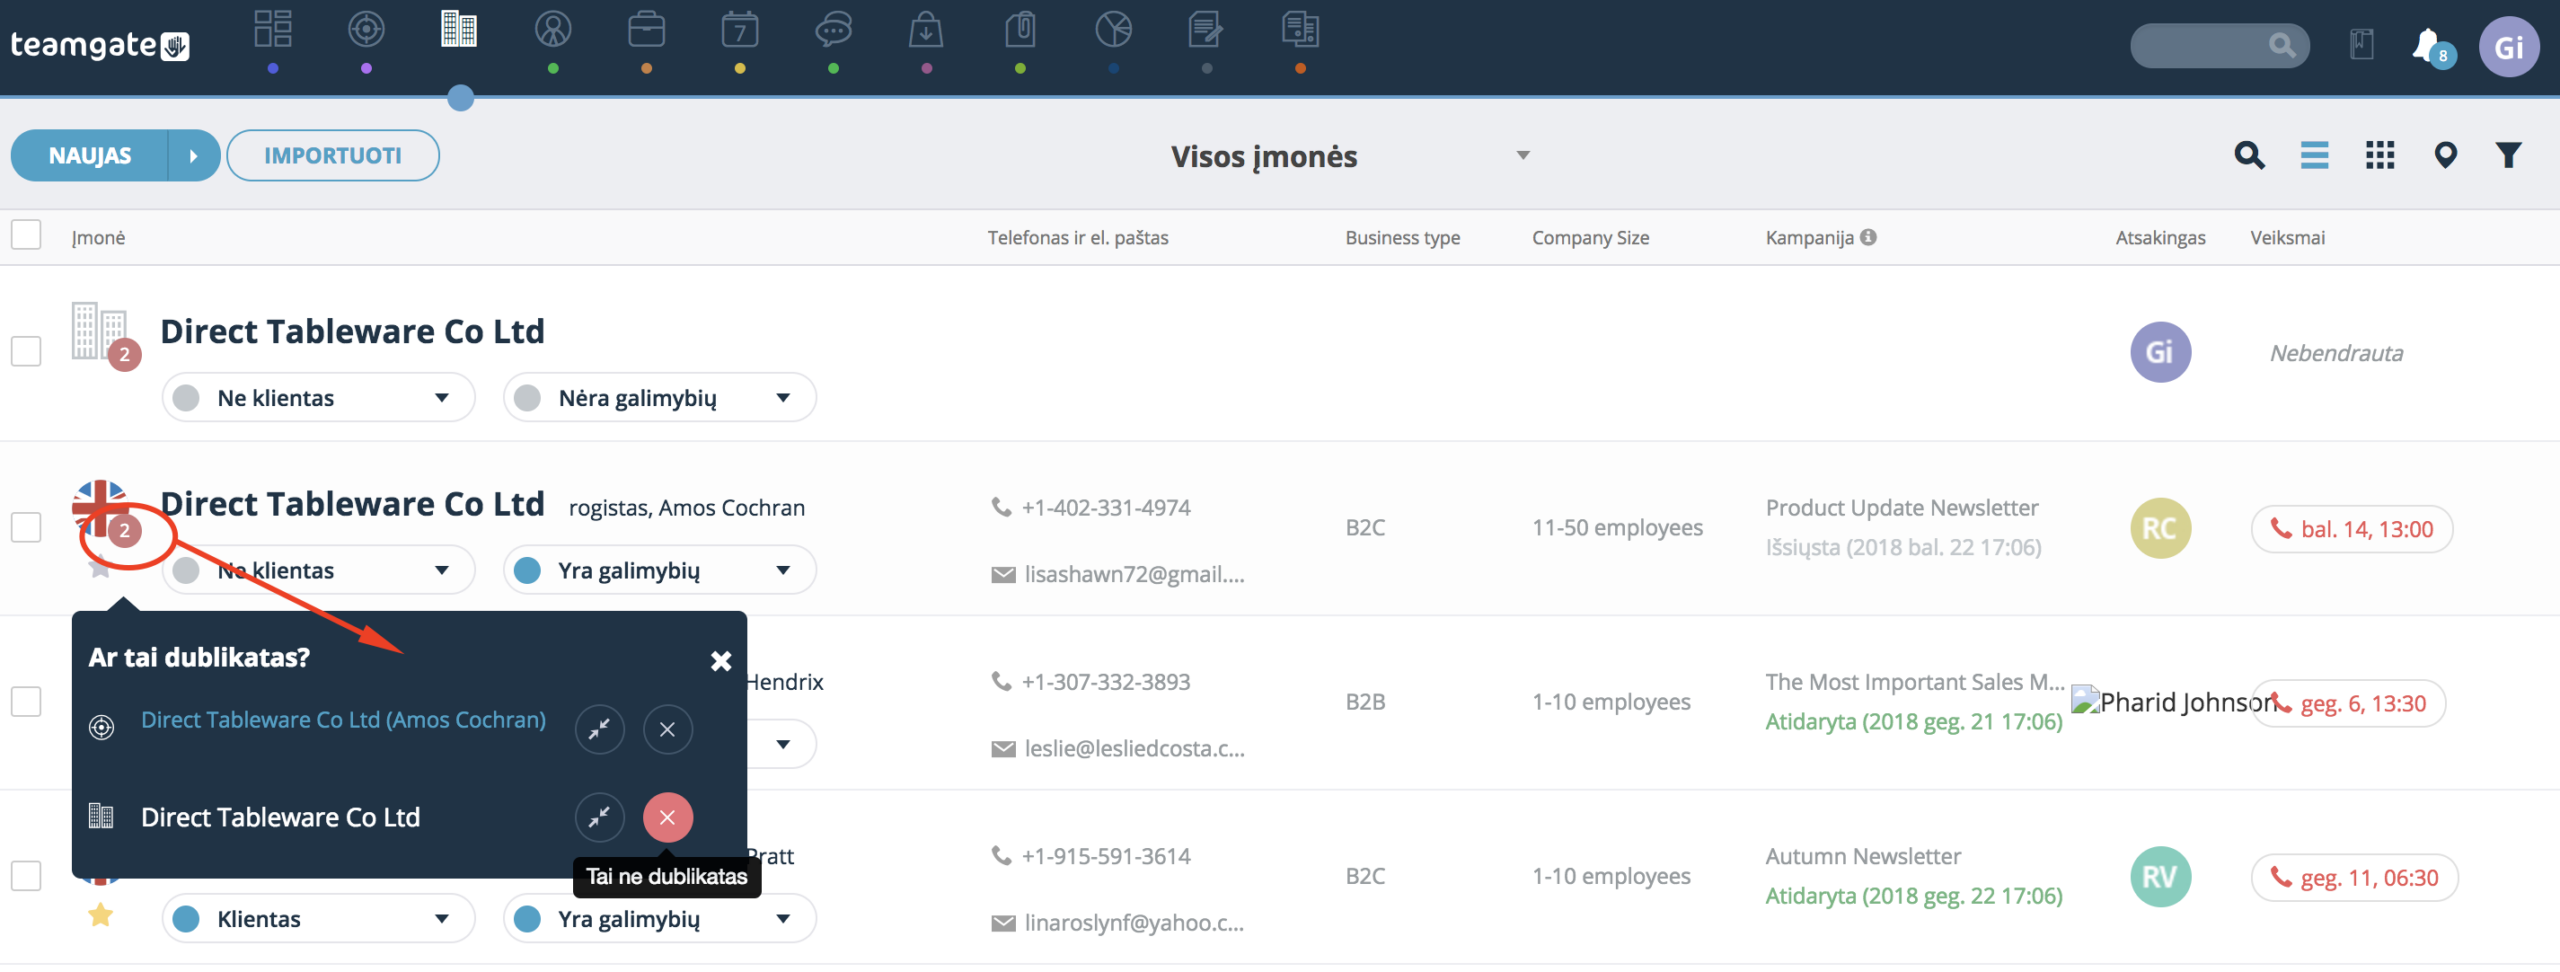Click the Kampanija info icon in header
This screenshot has height=972, width=2560.
click(x=1868, y=237)
